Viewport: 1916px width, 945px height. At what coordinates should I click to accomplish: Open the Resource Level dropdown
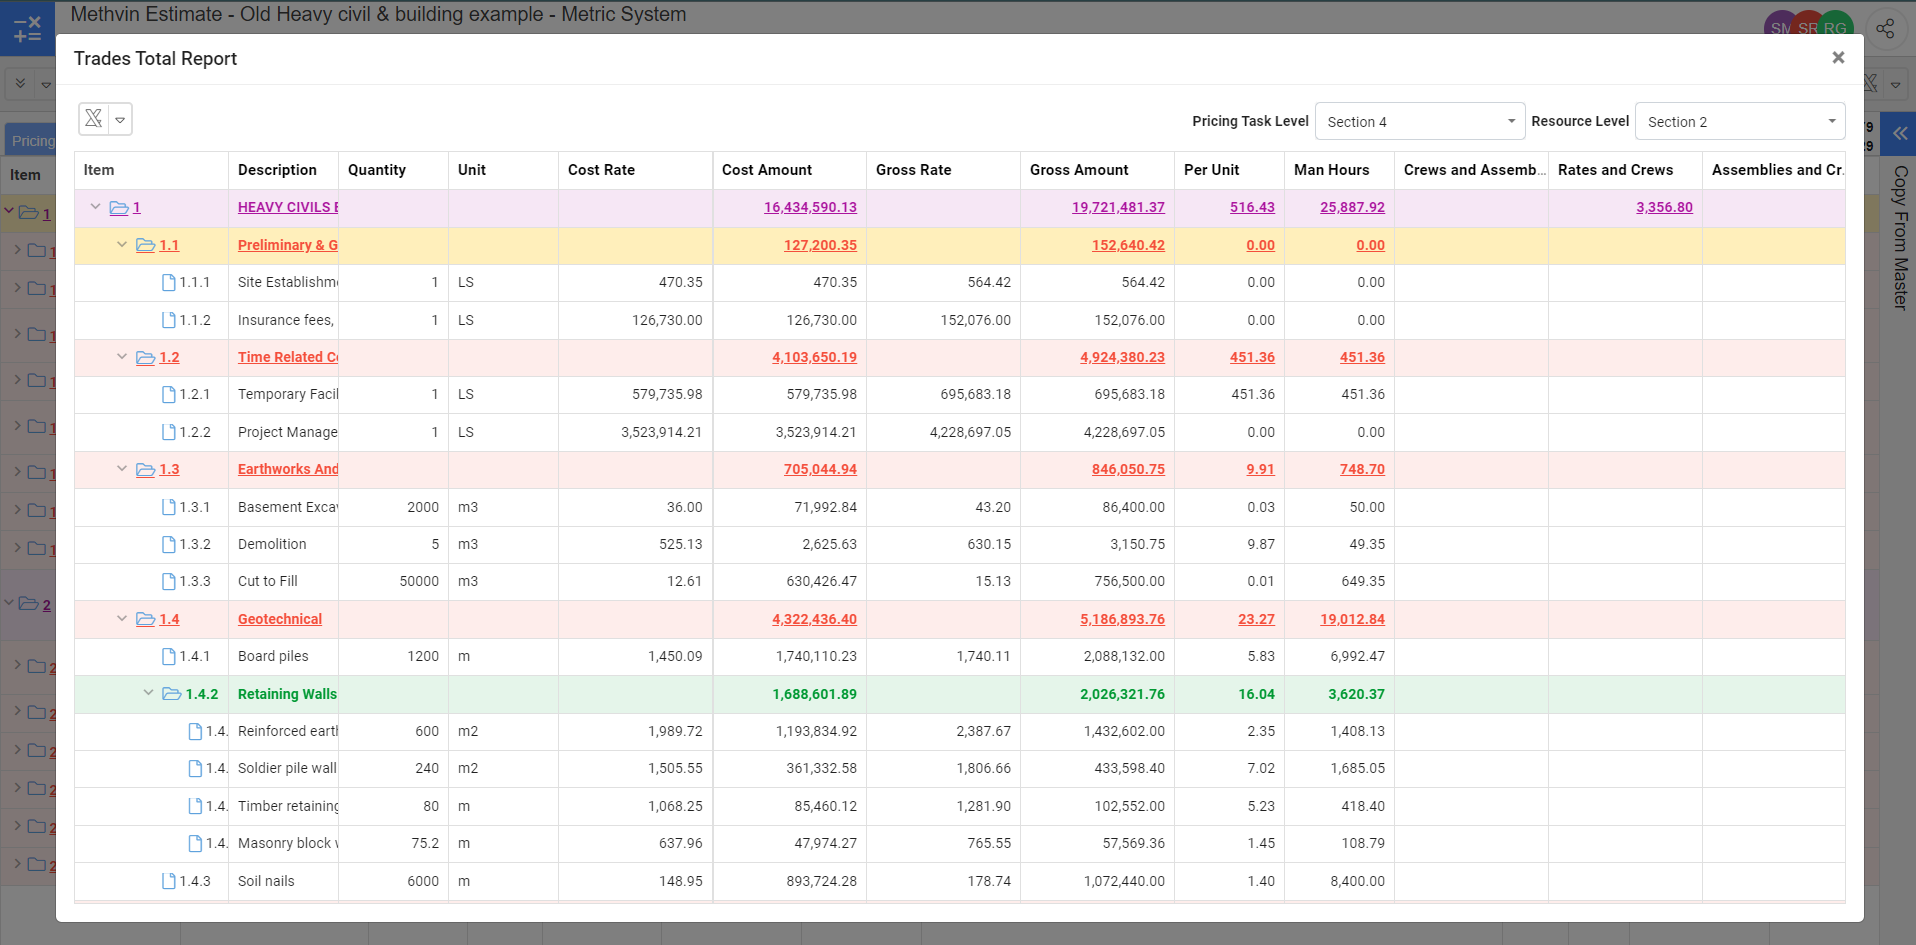1739,122
